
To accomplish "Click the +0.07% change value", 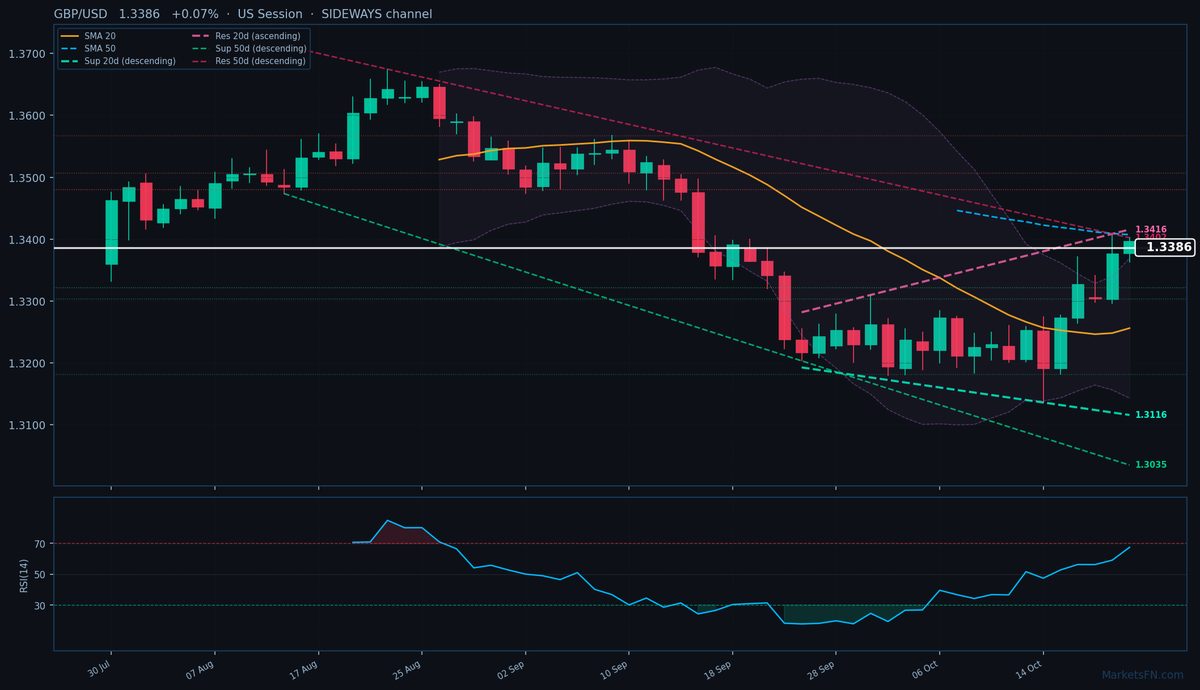I will pyautogui.click(x=195, y=14).
